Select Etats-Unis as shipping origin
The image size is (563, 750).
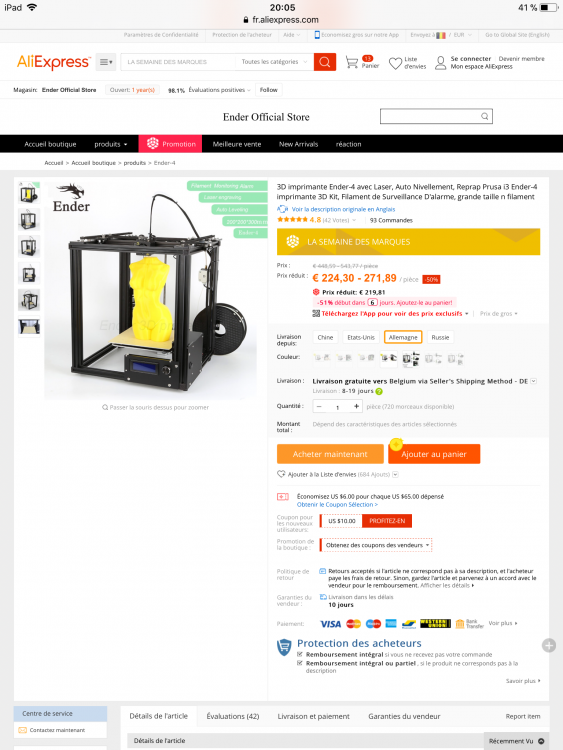(x=361, y=337)
